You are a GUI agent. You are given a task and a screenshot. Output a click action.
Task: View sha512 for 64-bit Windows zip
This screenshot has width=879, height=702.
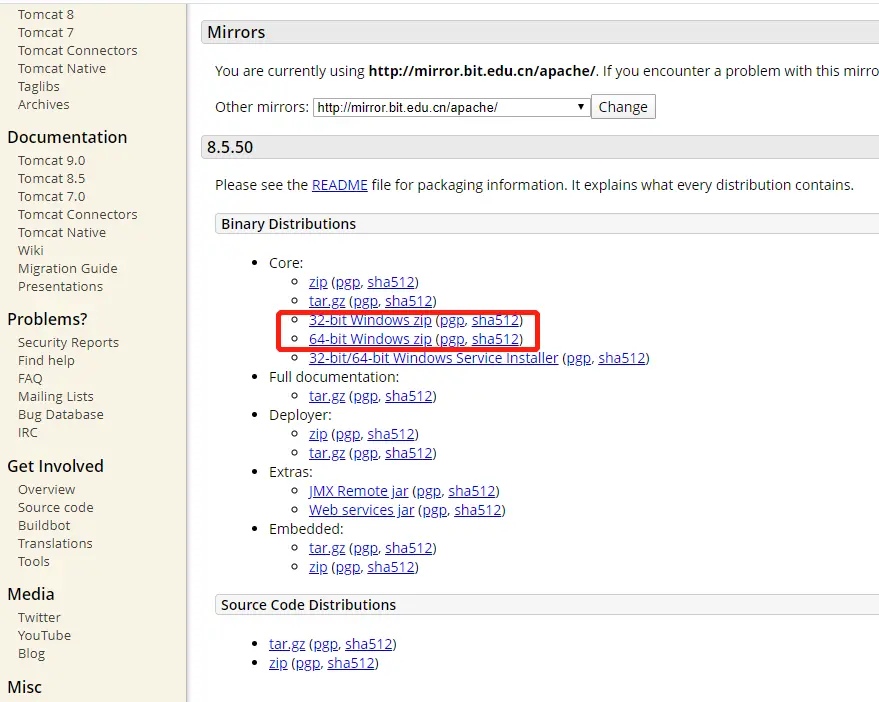(495, 339)
